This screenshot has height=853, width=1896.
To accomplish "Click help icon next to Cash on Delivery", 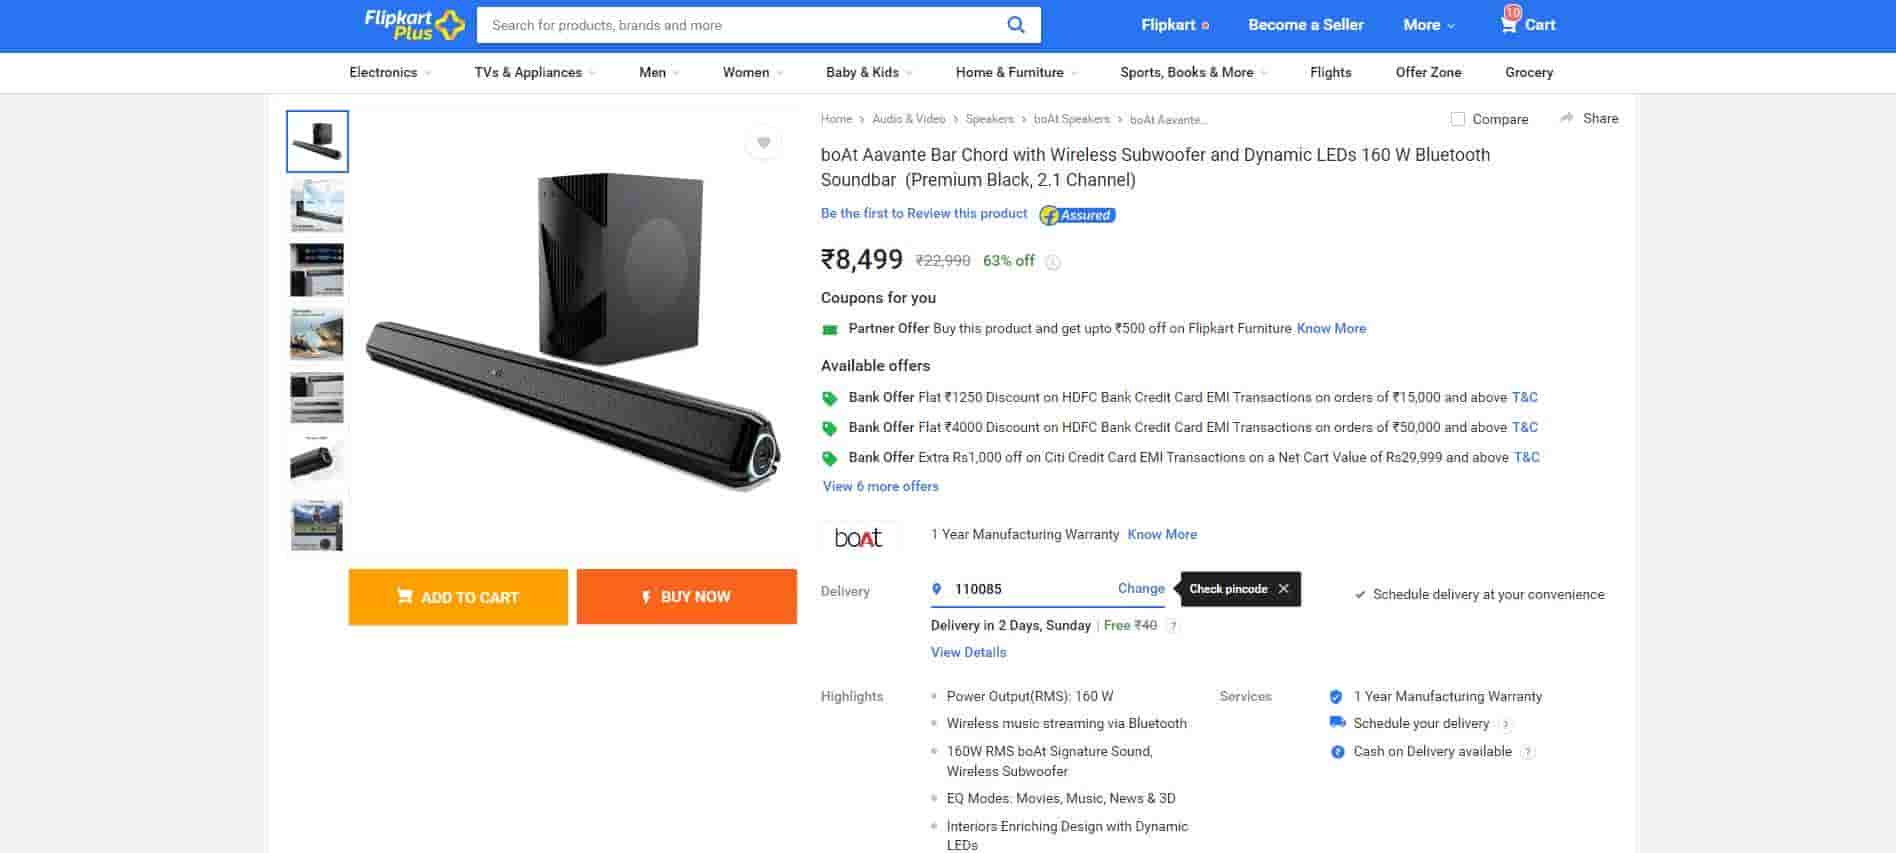I will 1527,752.
